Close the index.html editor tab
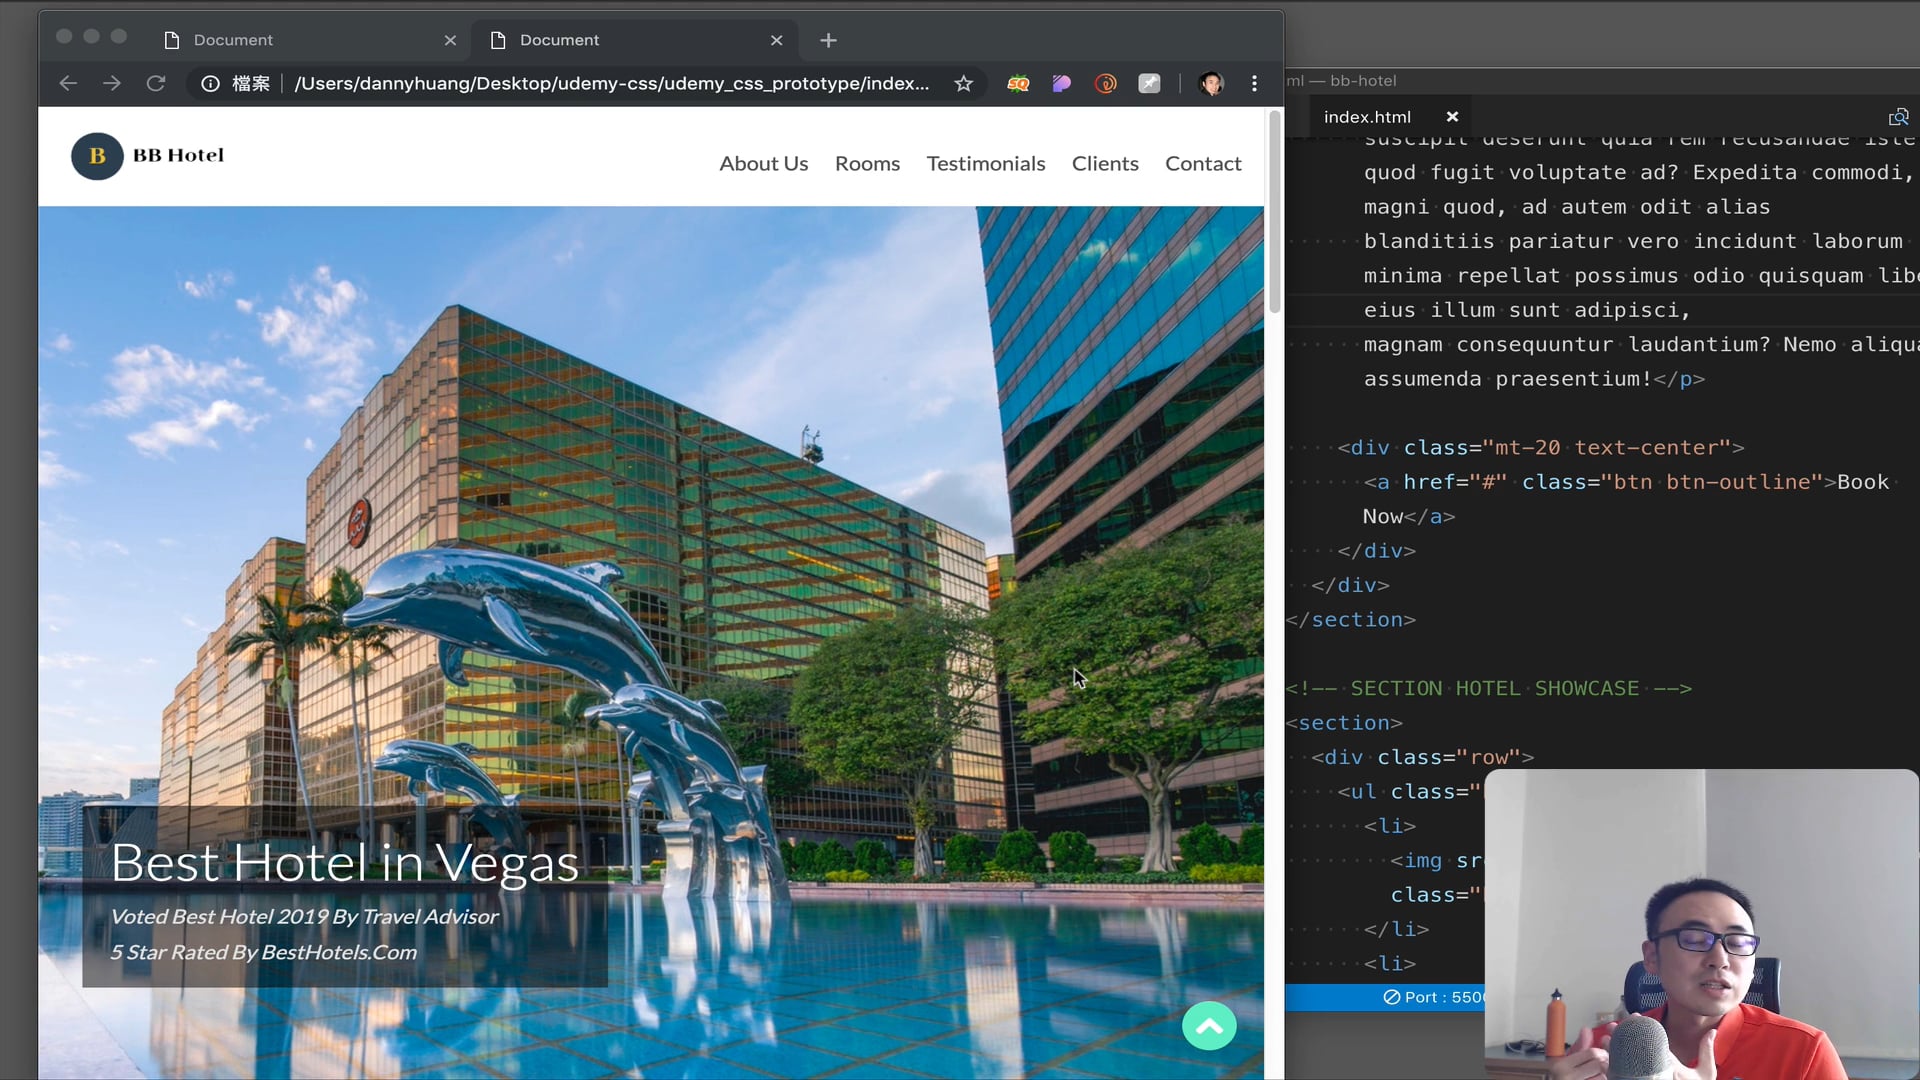This screenshot has width=1920, height=1080. tap(1452, 117)
